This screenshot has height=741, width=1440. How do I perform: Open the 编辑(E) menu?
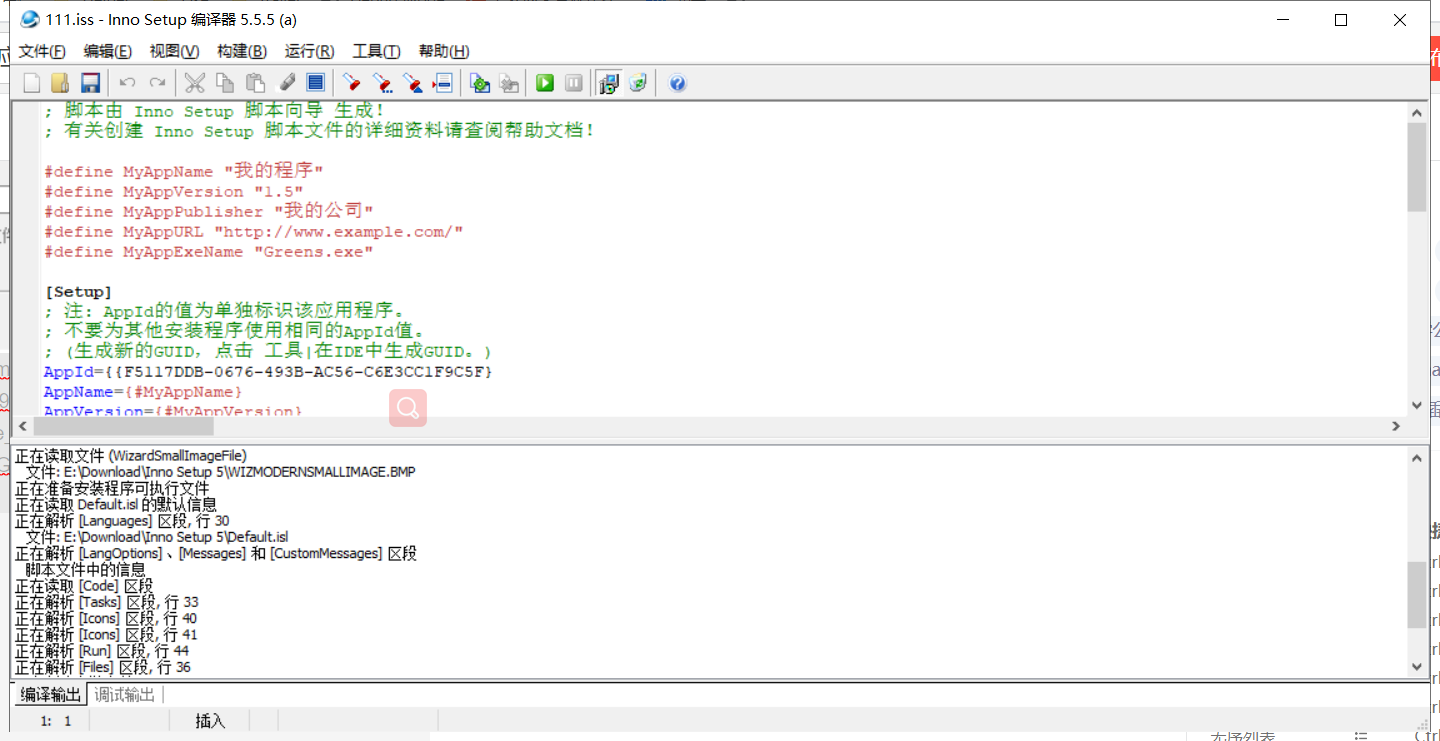108,52
